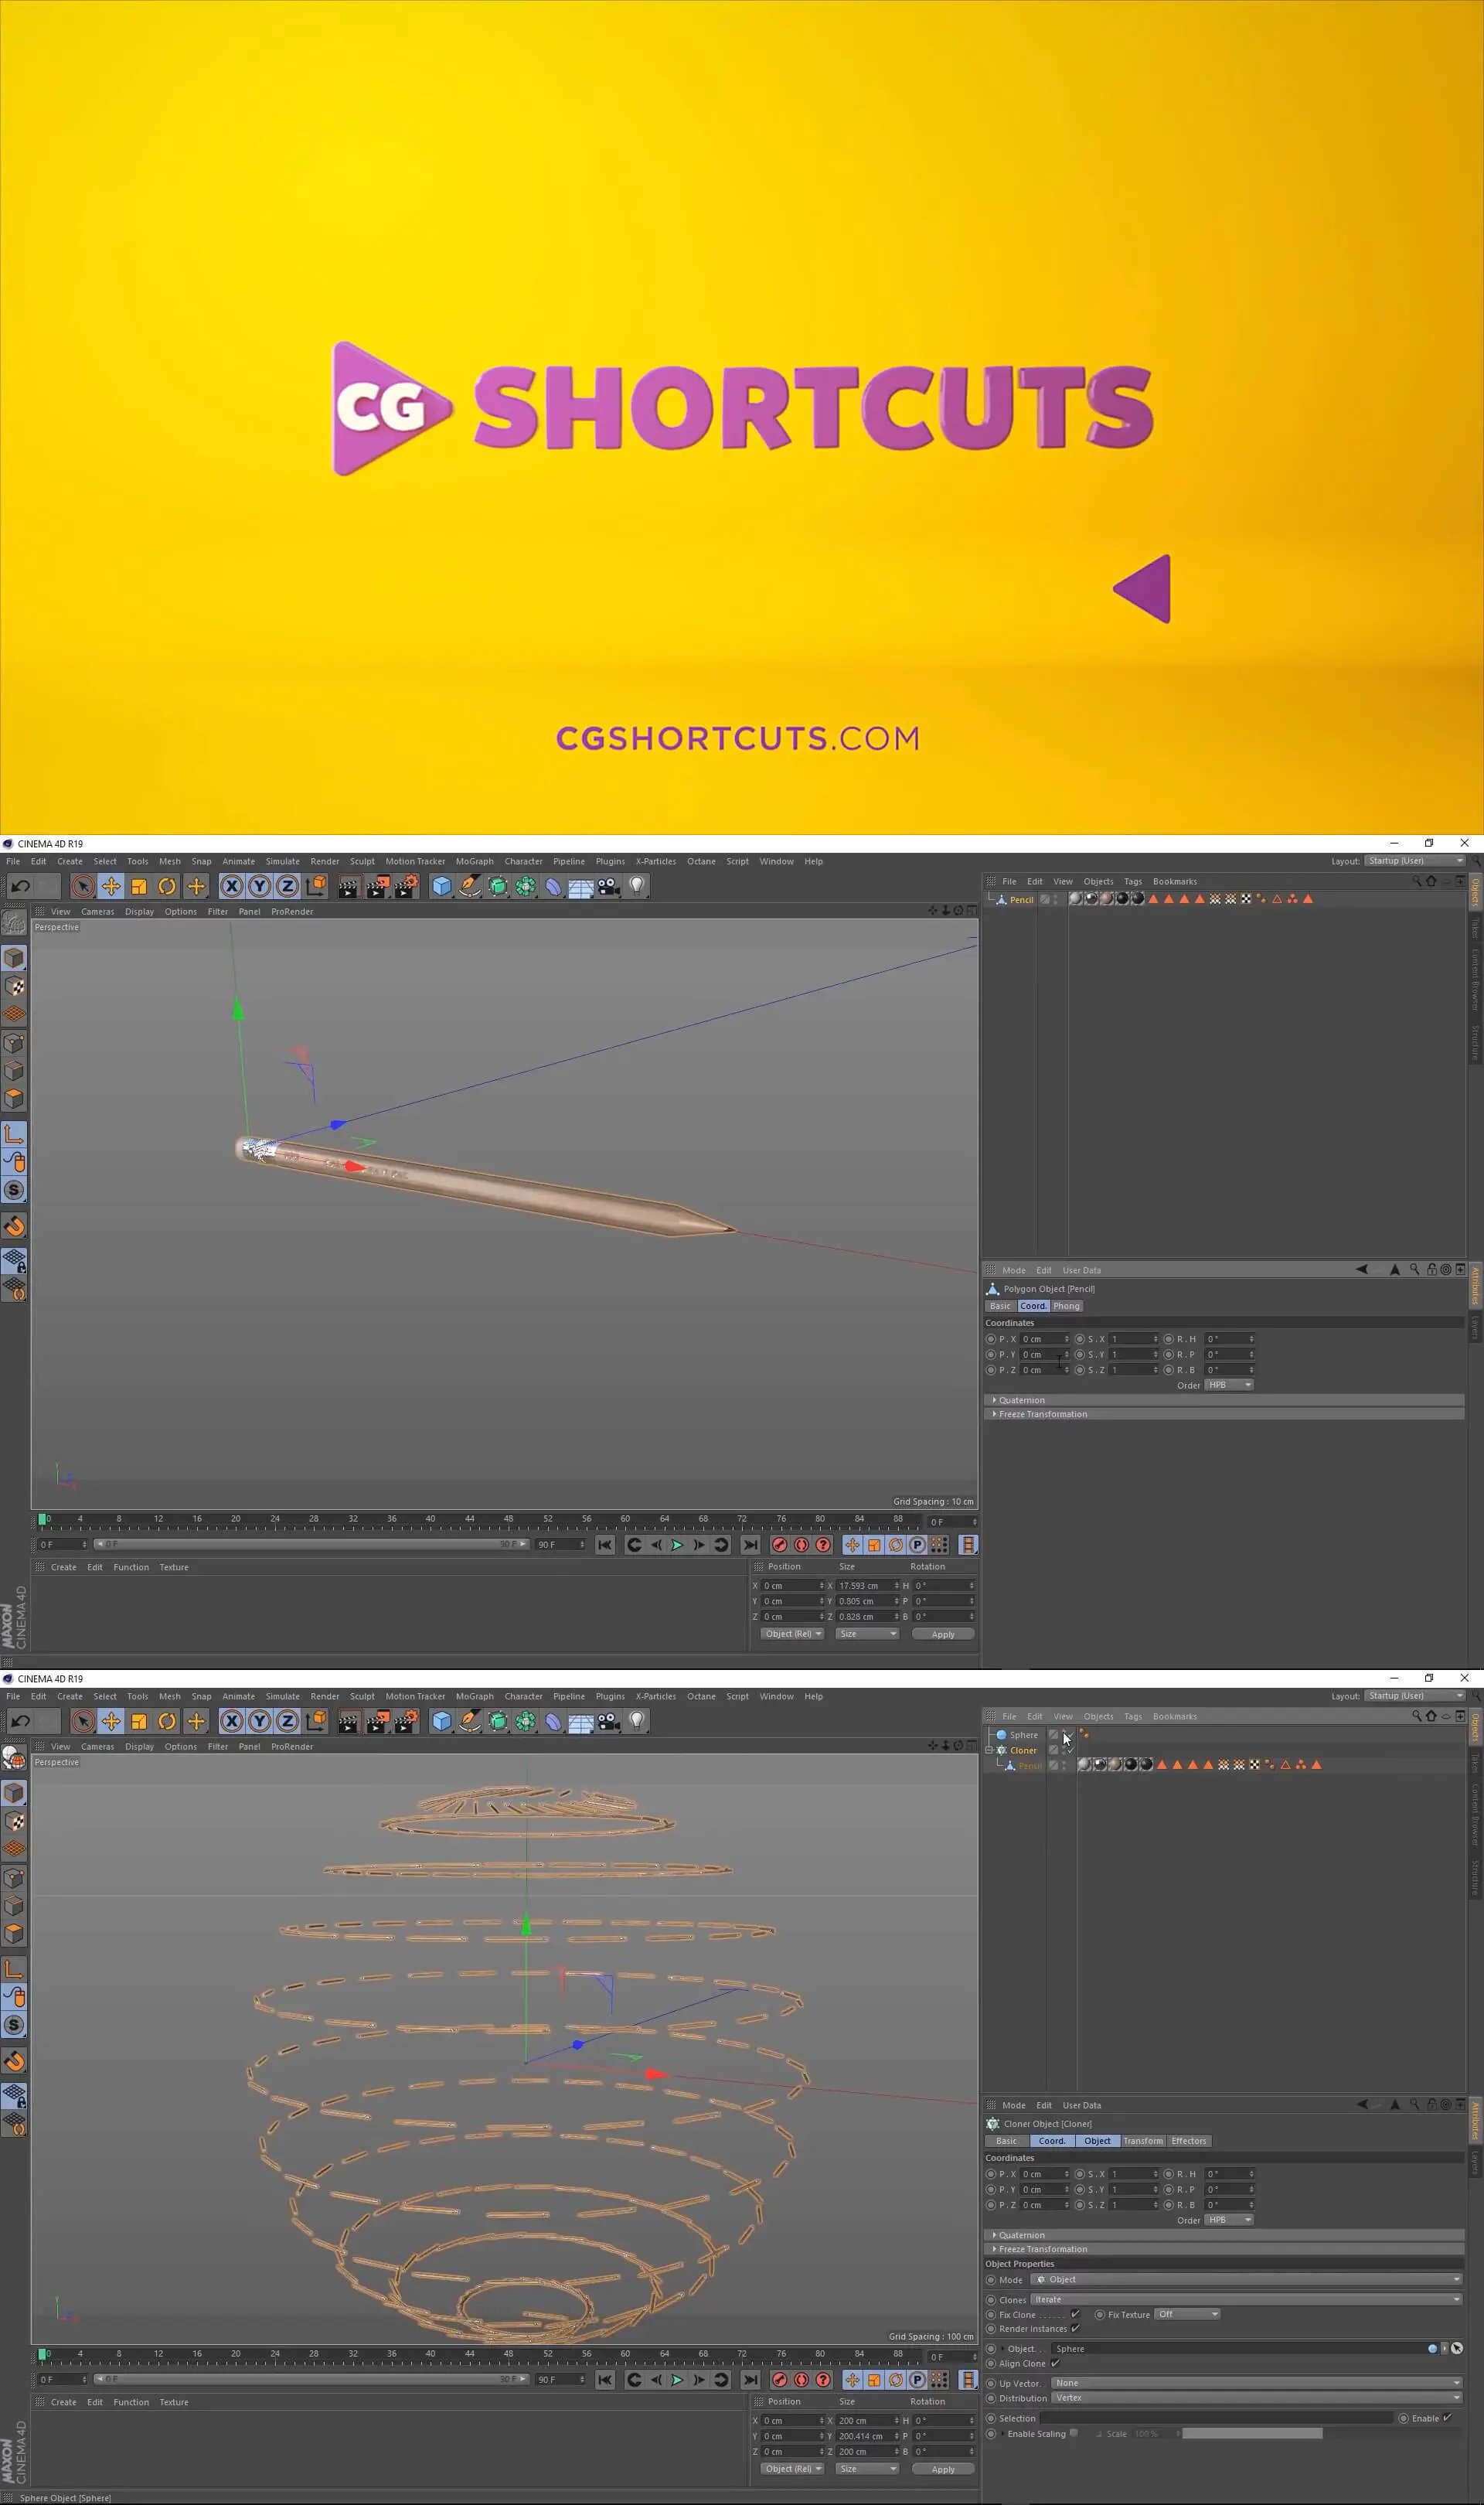Click Go to Start in upper window timeline
Image resolution: width=1484 pixels, height=2505 pixels.
605,1545
